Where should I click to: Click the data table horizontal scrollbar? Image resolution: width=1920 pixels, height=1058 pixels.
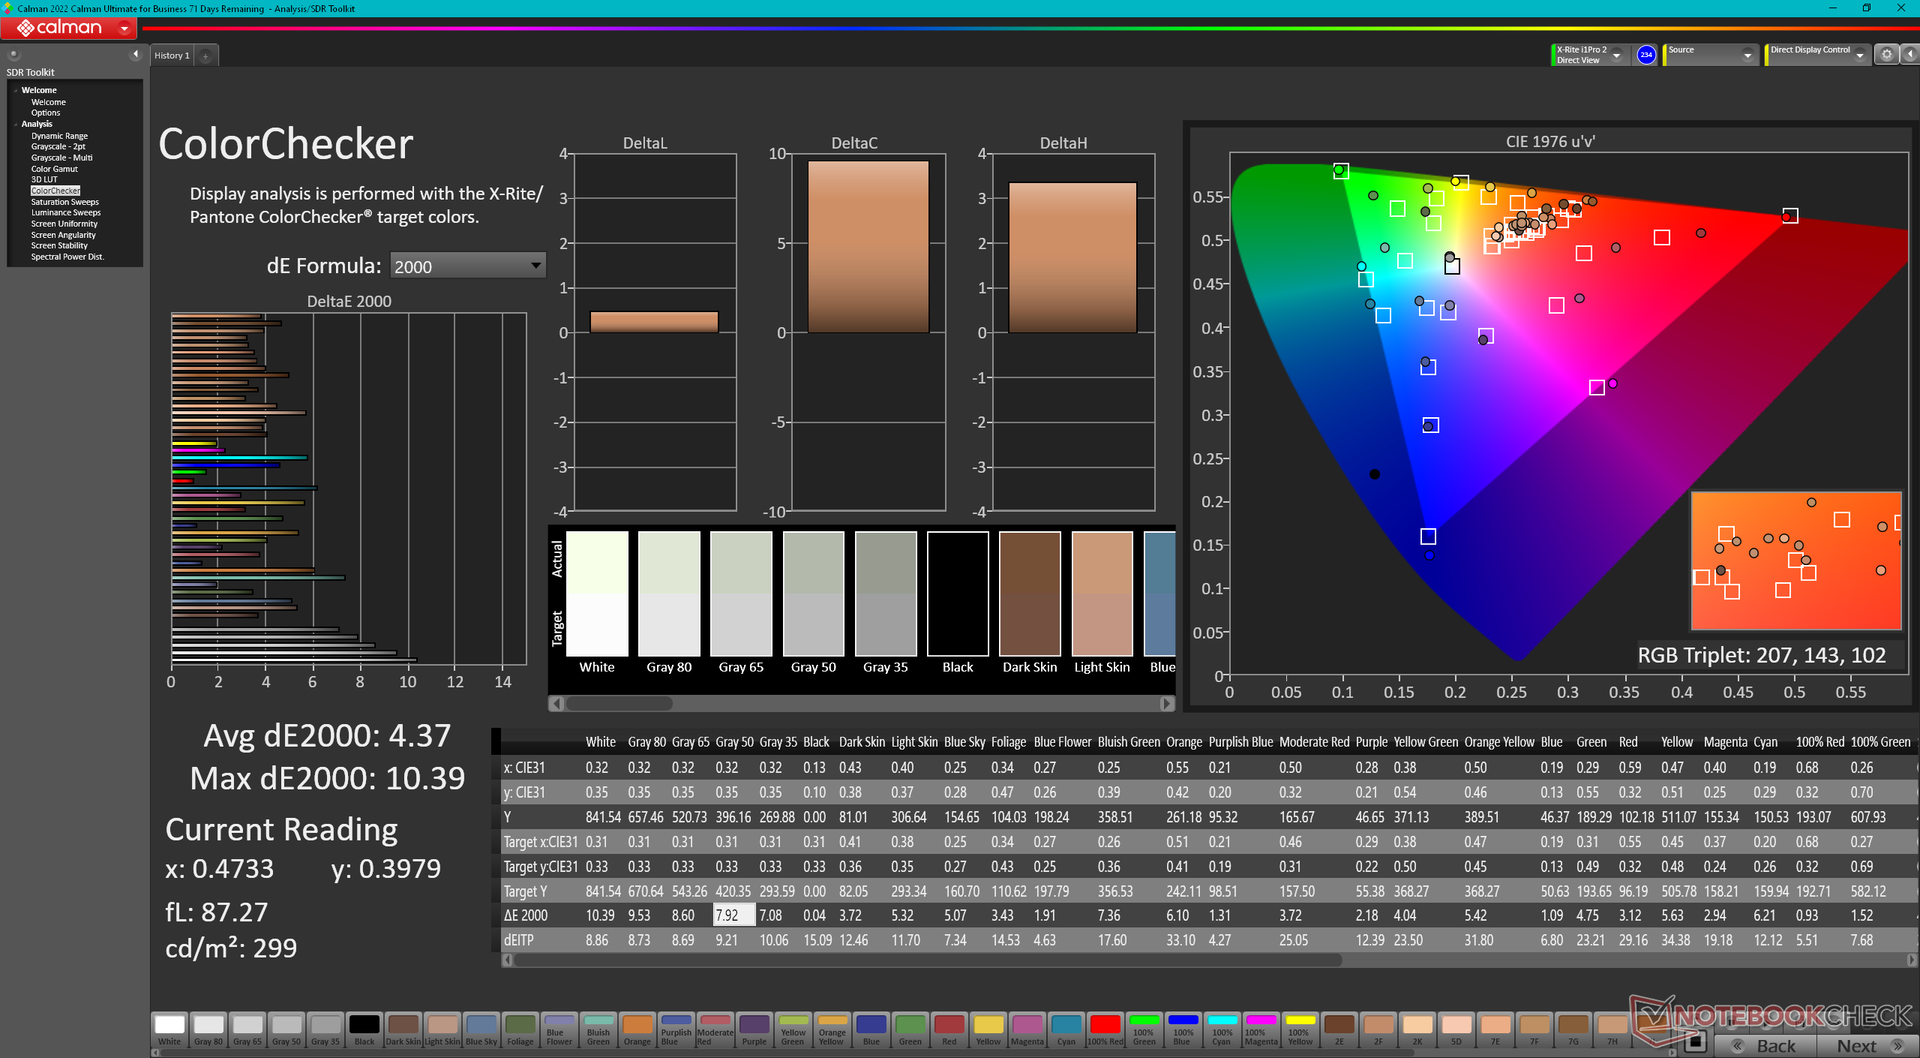tap(928, 960)
